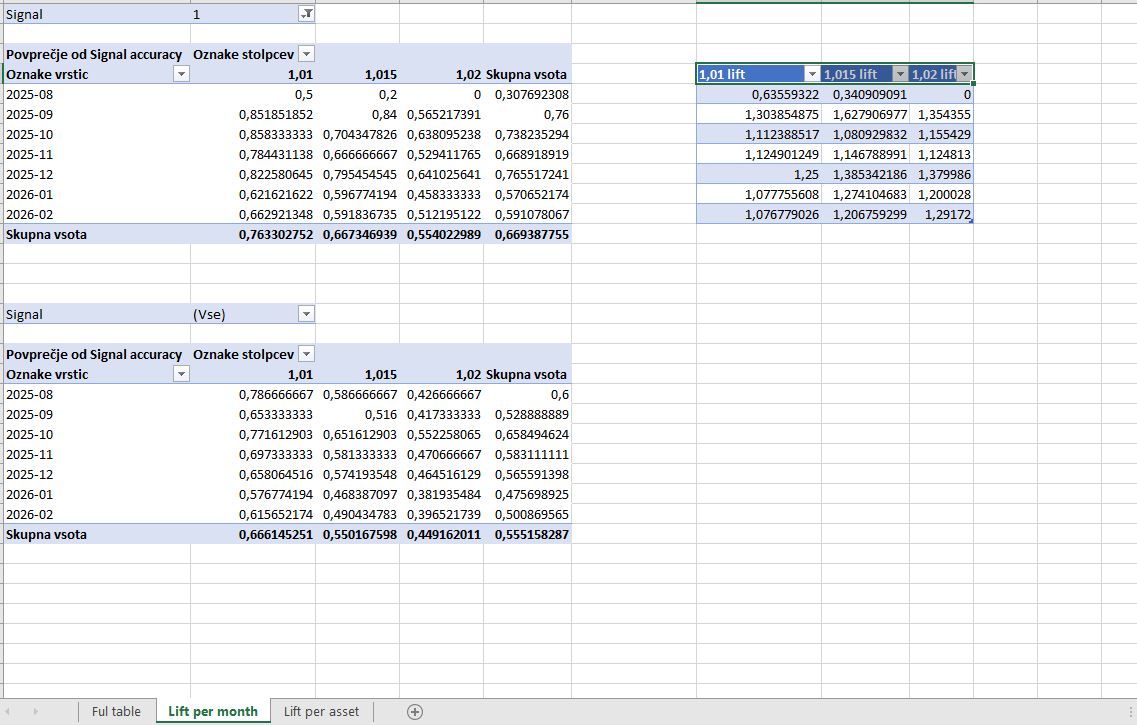Image resolution: width=1137 pixels, height=725 pixels.
Task: Open the 1,015 lift column filter dropdown
Action: coord(899,74)
